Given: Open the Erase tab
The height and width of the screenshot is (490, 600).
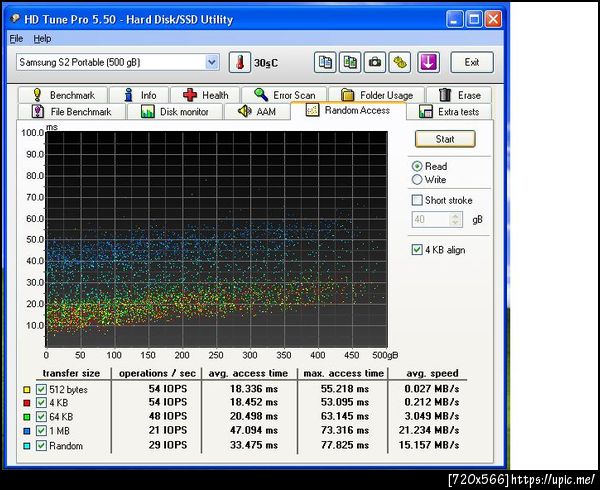Looking at the screenshot, I should pyautogui.click(x=459, y=95).
